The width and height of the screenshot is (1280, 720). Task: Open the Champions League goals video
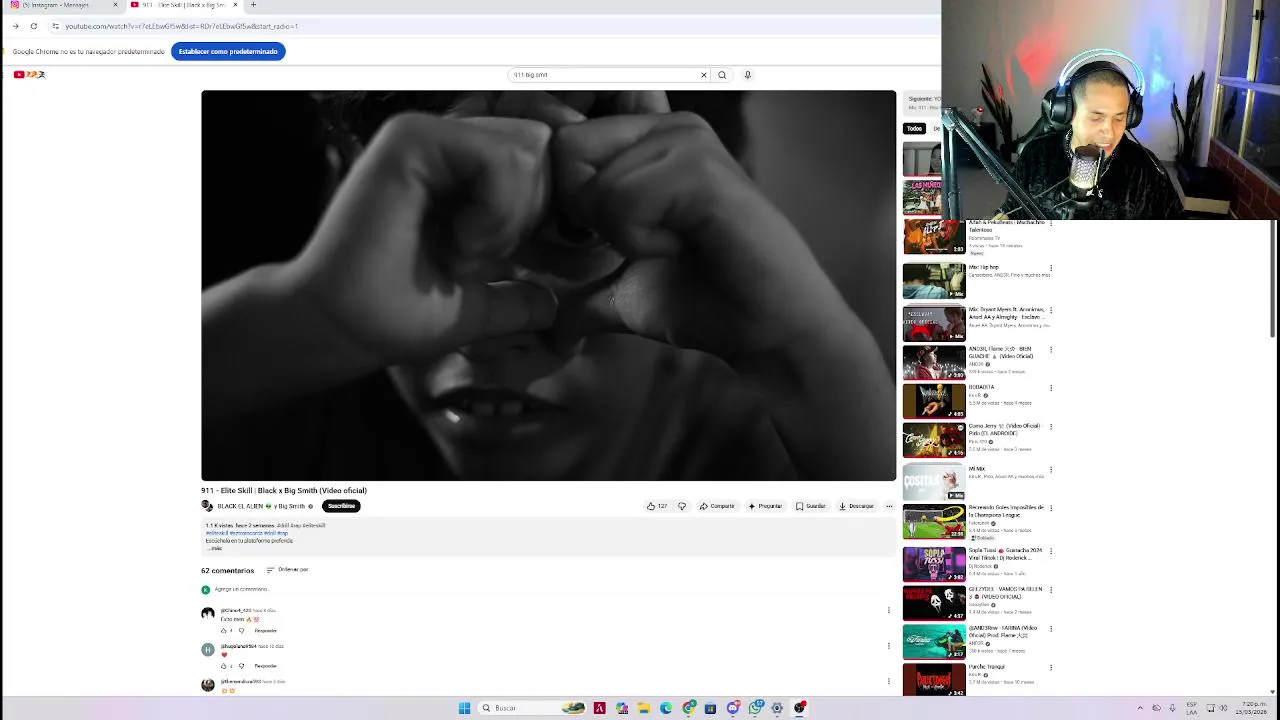pyautogui.click(x=934, y=522)
